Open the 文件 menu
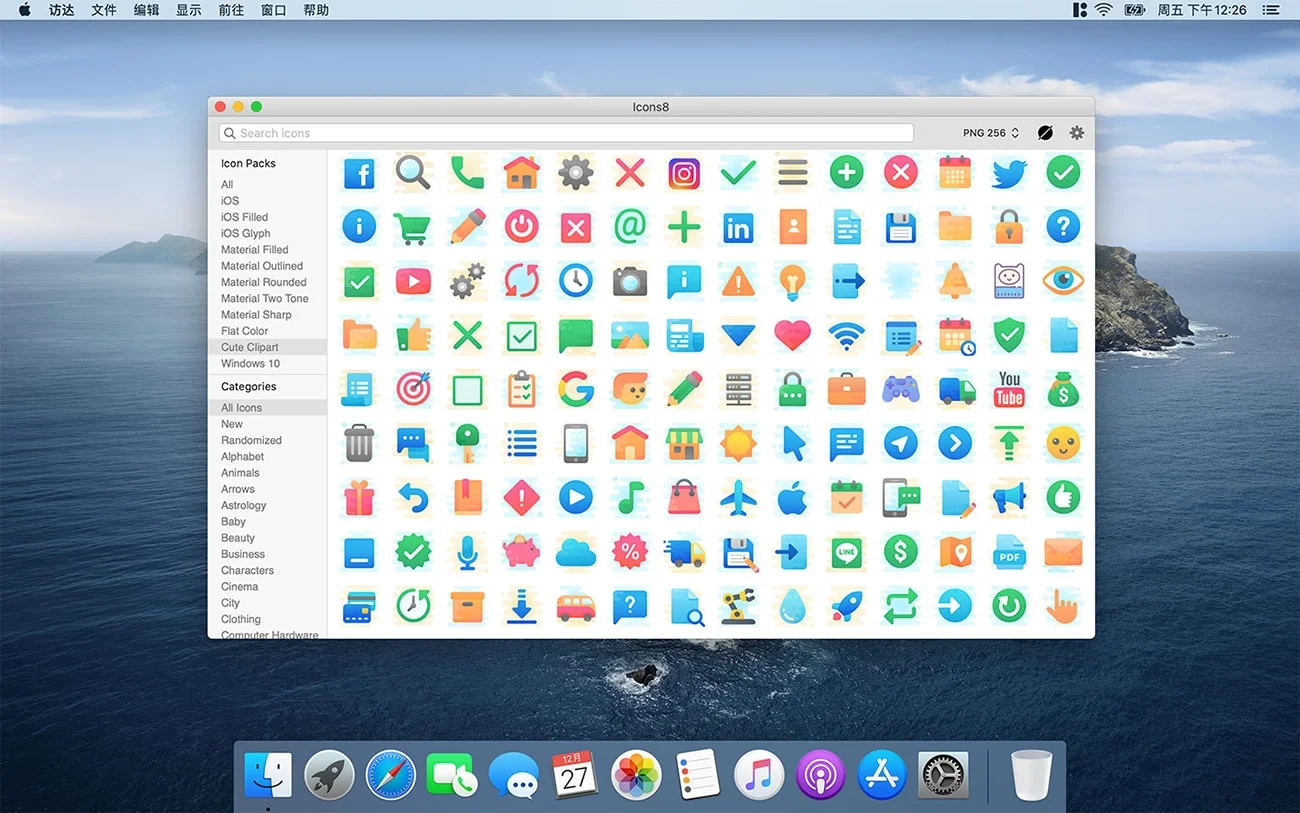 coord(103,10)
